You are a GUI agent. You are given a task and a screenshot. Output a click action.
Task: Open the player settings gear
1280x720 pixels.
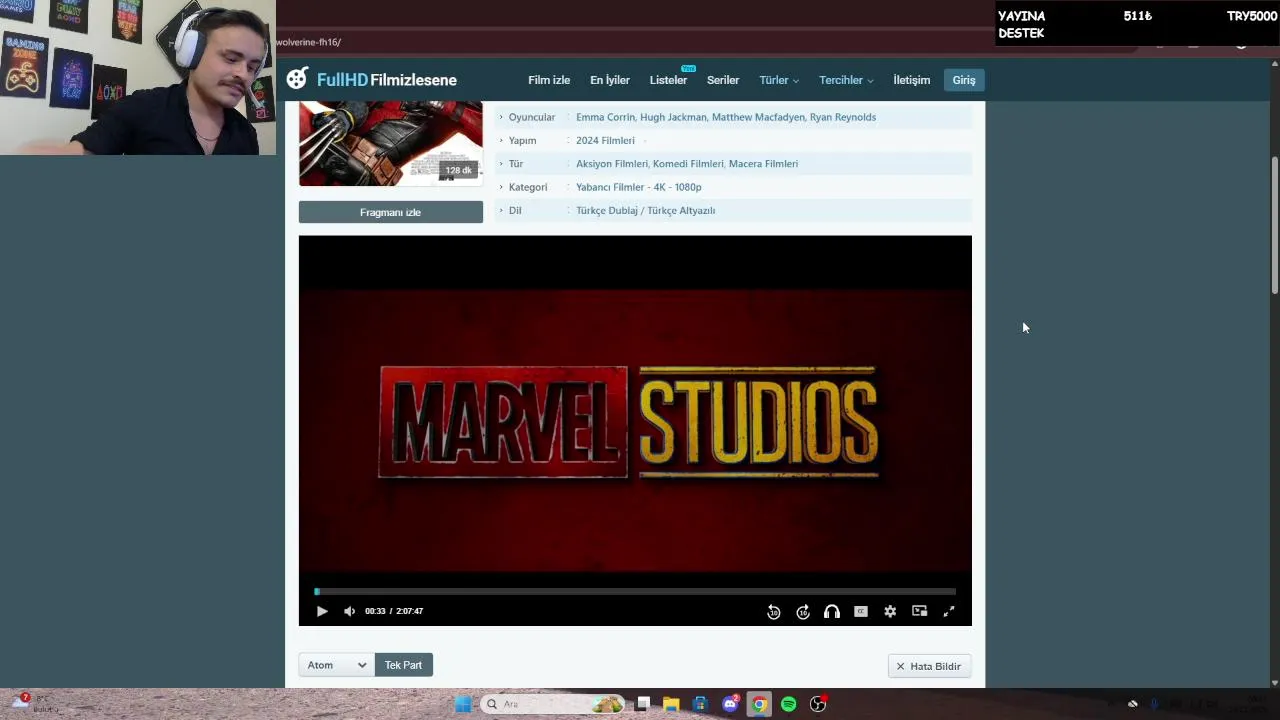pyautogui.click(x=890, y=611)
